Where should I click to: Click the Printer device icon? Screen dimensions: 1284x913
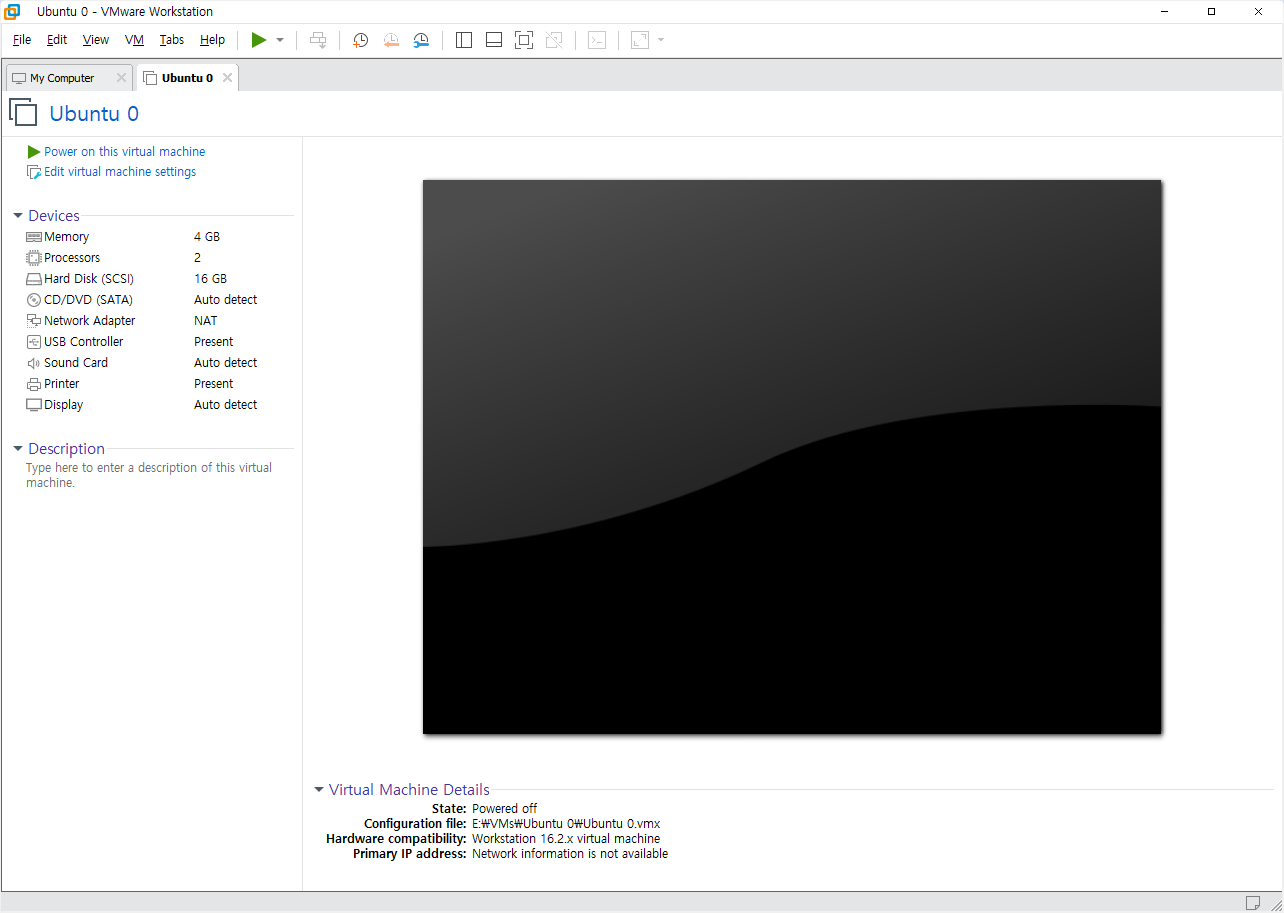[x=34, y=384]
